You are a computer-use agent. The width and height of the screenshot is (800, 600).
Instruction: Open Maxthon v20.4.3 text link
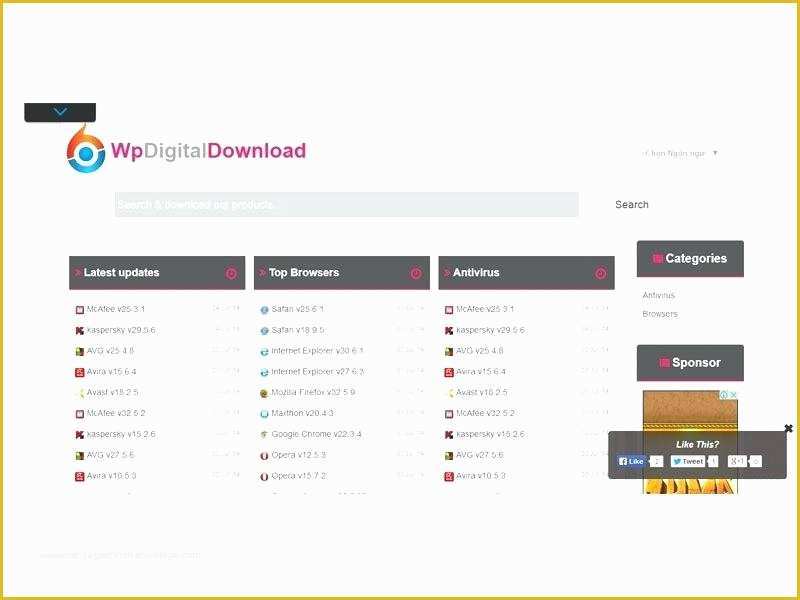(302, 413)
